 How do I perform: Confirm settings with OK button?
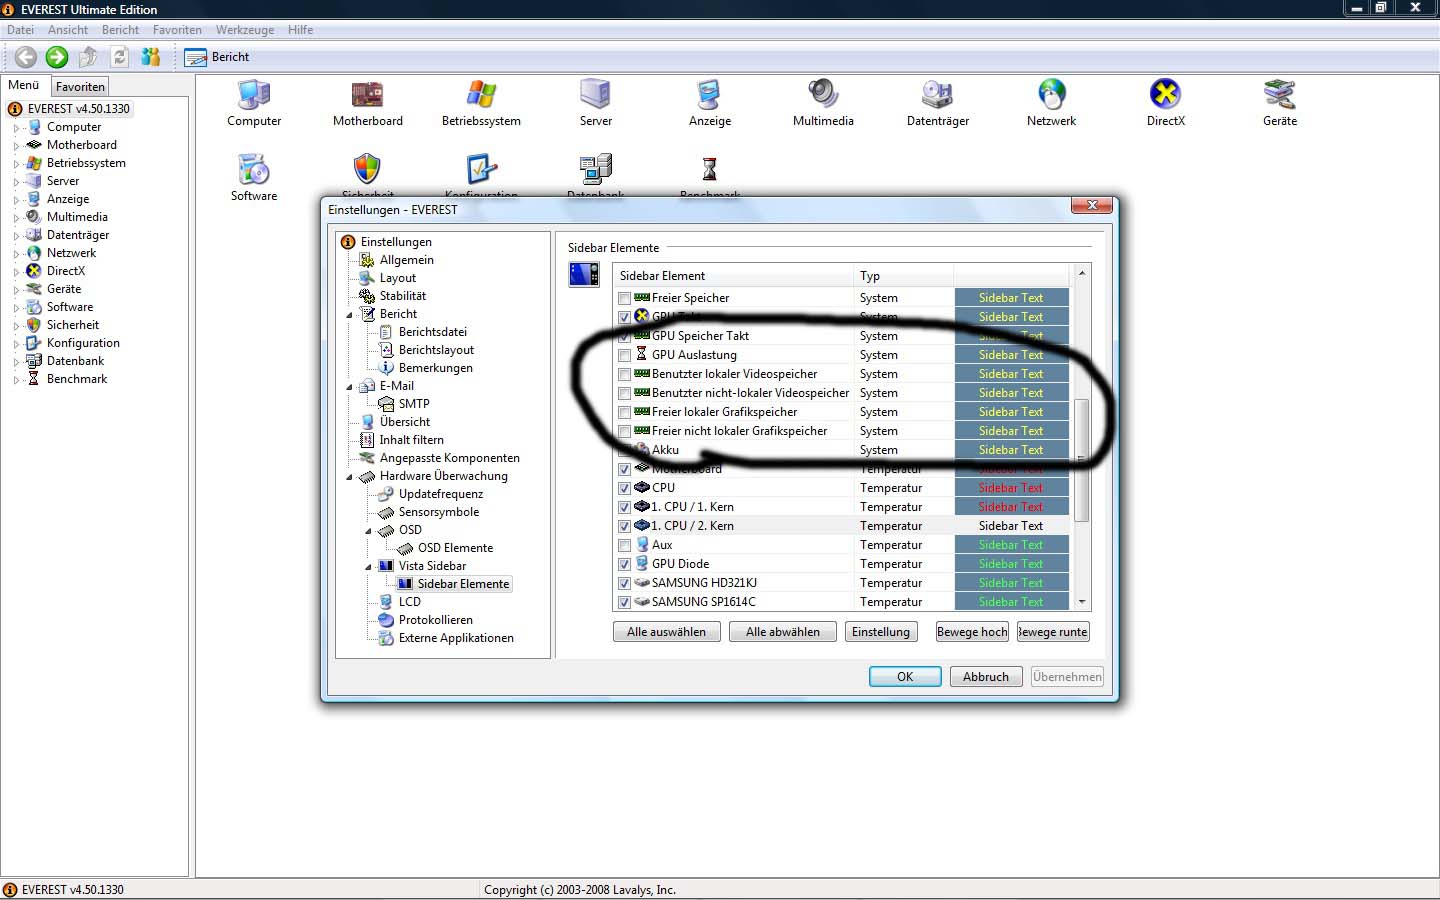pos(905,677)
